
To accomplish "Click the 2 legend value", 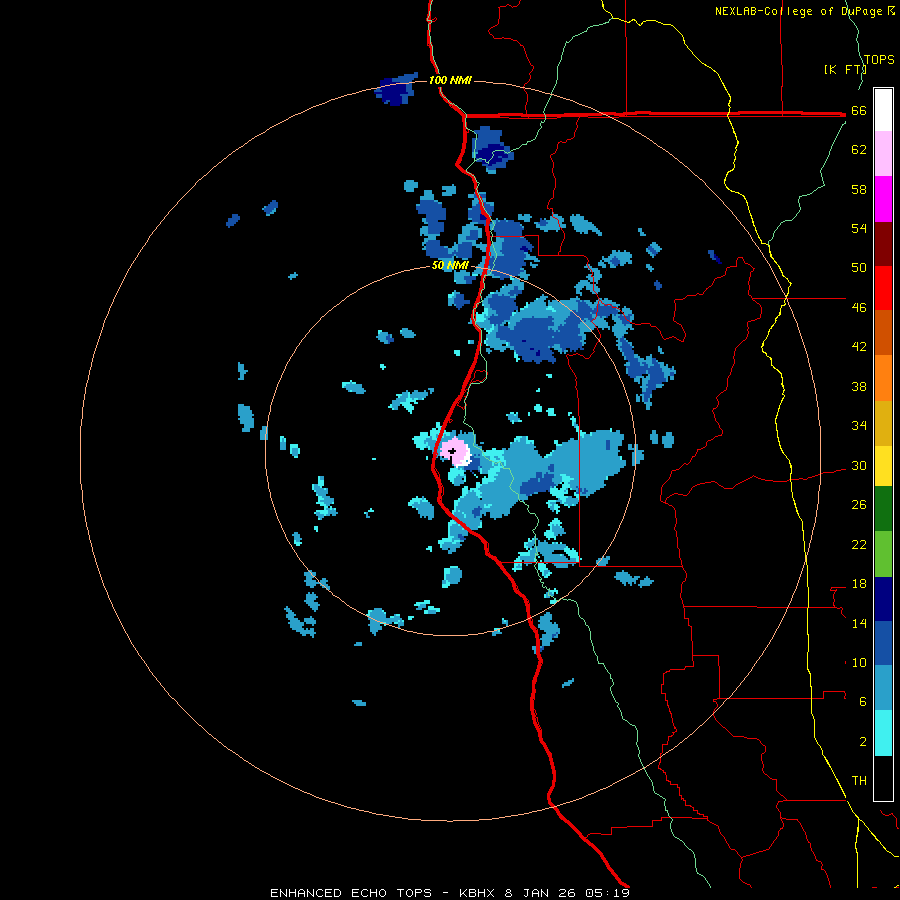I will (x=863, y=742).
